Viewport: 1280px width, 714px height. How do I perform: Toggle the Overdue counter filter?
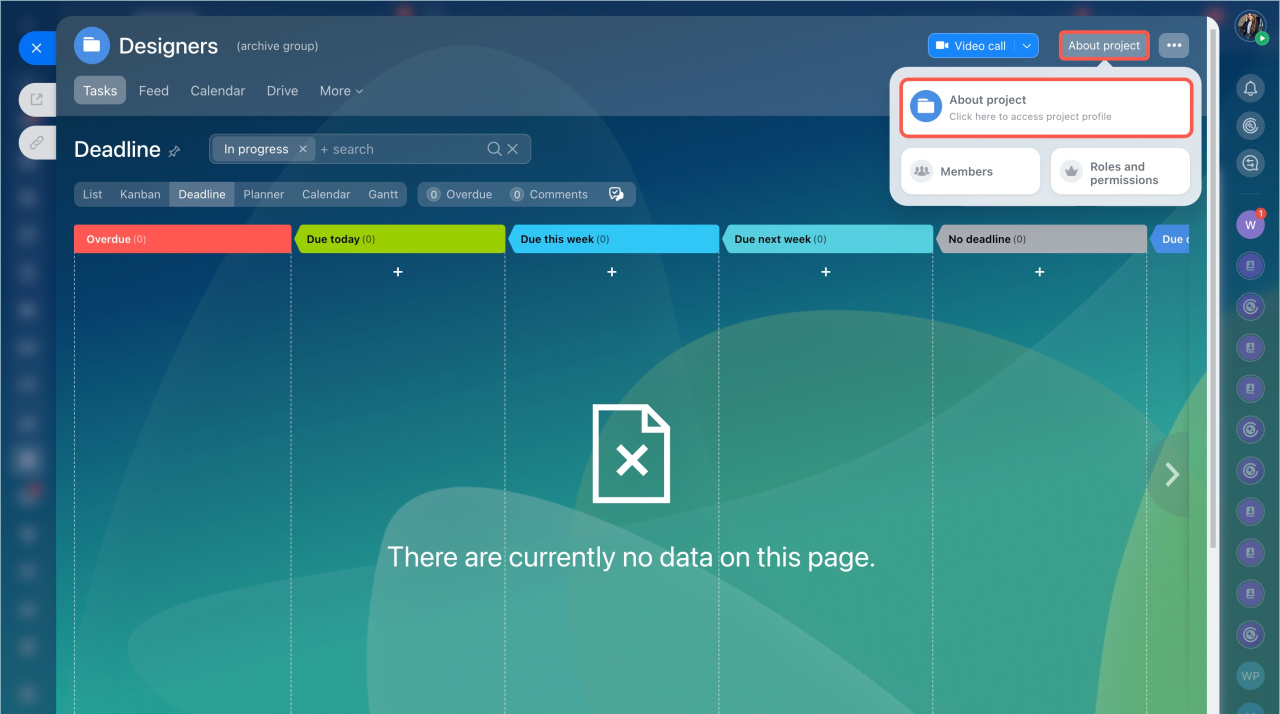tap(460, 194)
